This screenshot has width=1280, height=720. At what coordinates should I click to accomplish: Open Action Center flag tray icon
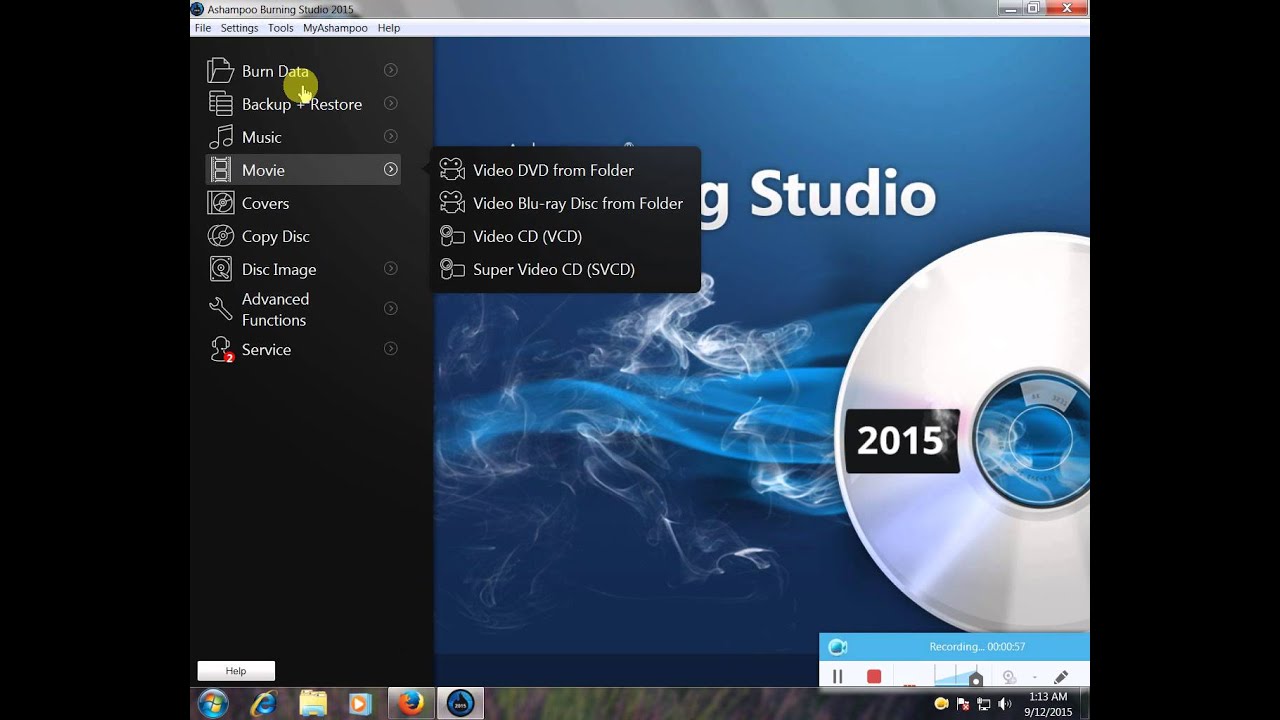pyautogui.click(x=963, y=704)
